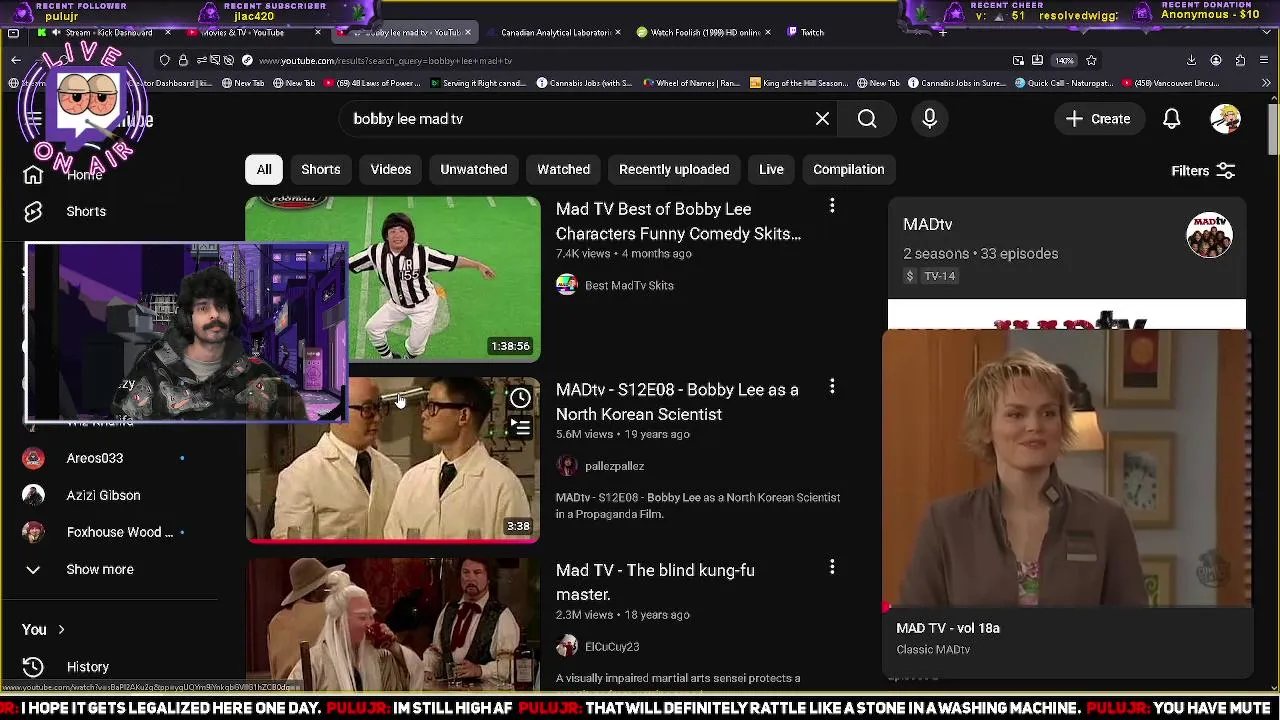The height and width of the screenshot is (720, 1280).
Task: Open ElCuCuy23 channel
Action: click(612, 646)
